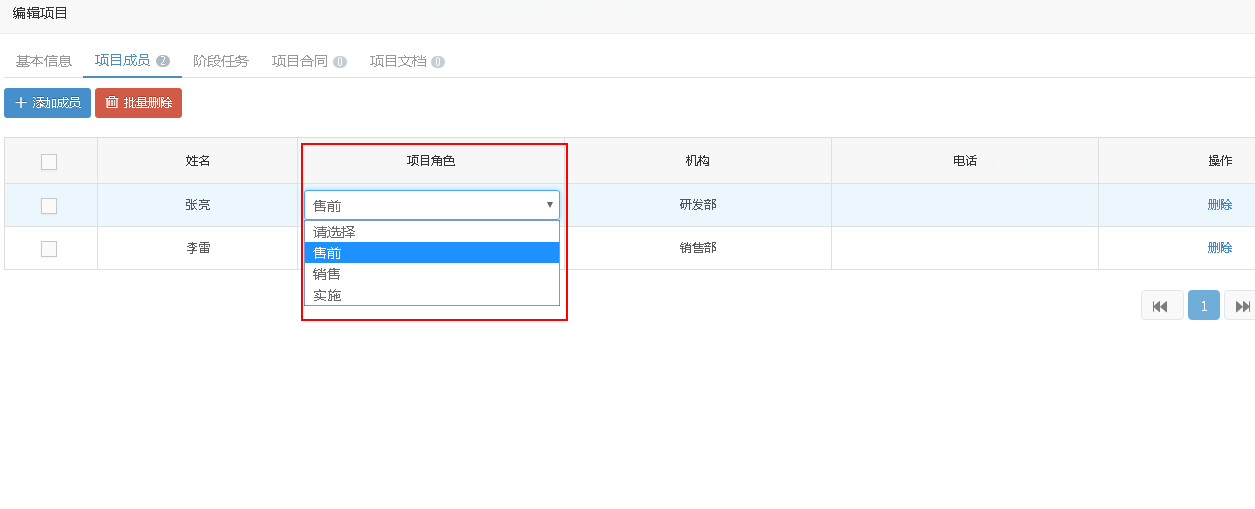Go to first page arrow icon
Image resolution: width=1255 pixels, height=509 pixels.
coord(1161,306)
